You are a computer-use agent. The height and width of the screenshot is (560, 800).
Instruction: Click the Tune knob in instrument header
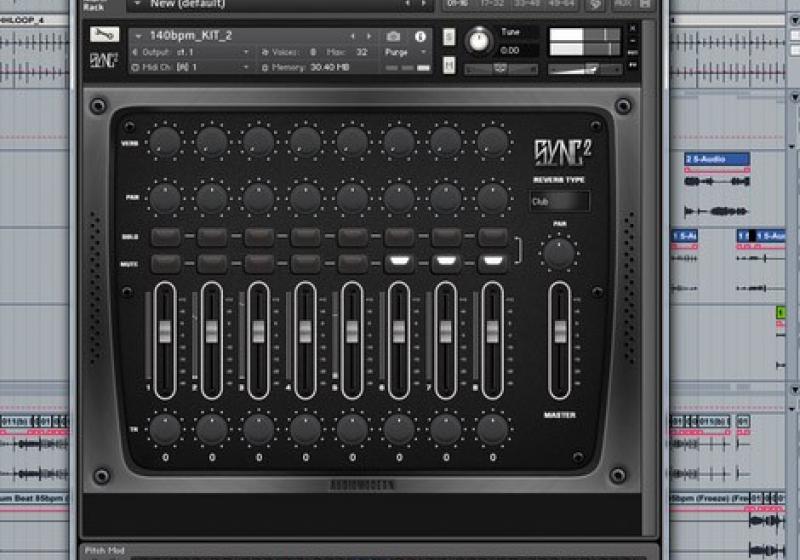tap(479, 41)
